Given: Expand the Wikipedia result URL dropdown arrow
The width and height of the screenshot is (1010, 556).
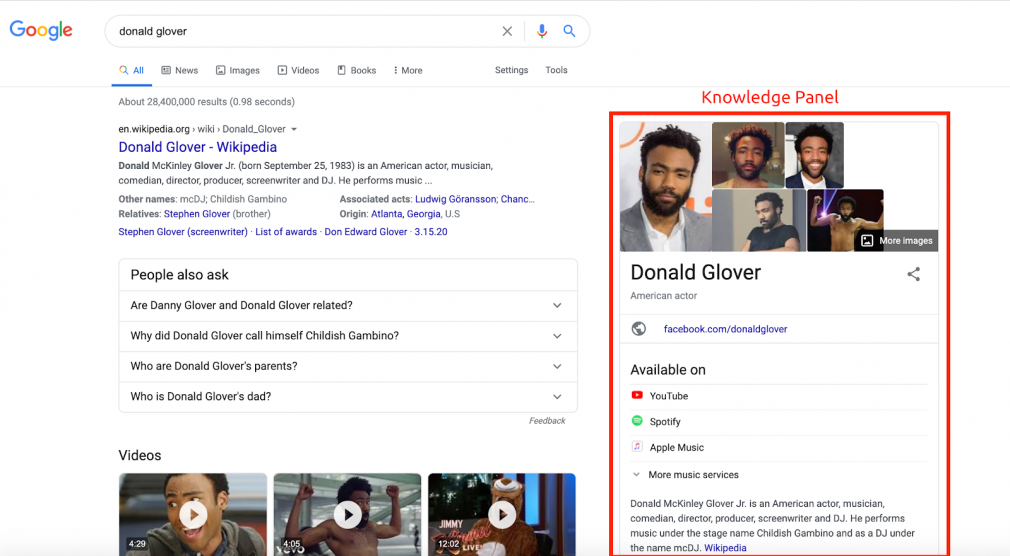Looking at the screenshot, I should (294, 129).
